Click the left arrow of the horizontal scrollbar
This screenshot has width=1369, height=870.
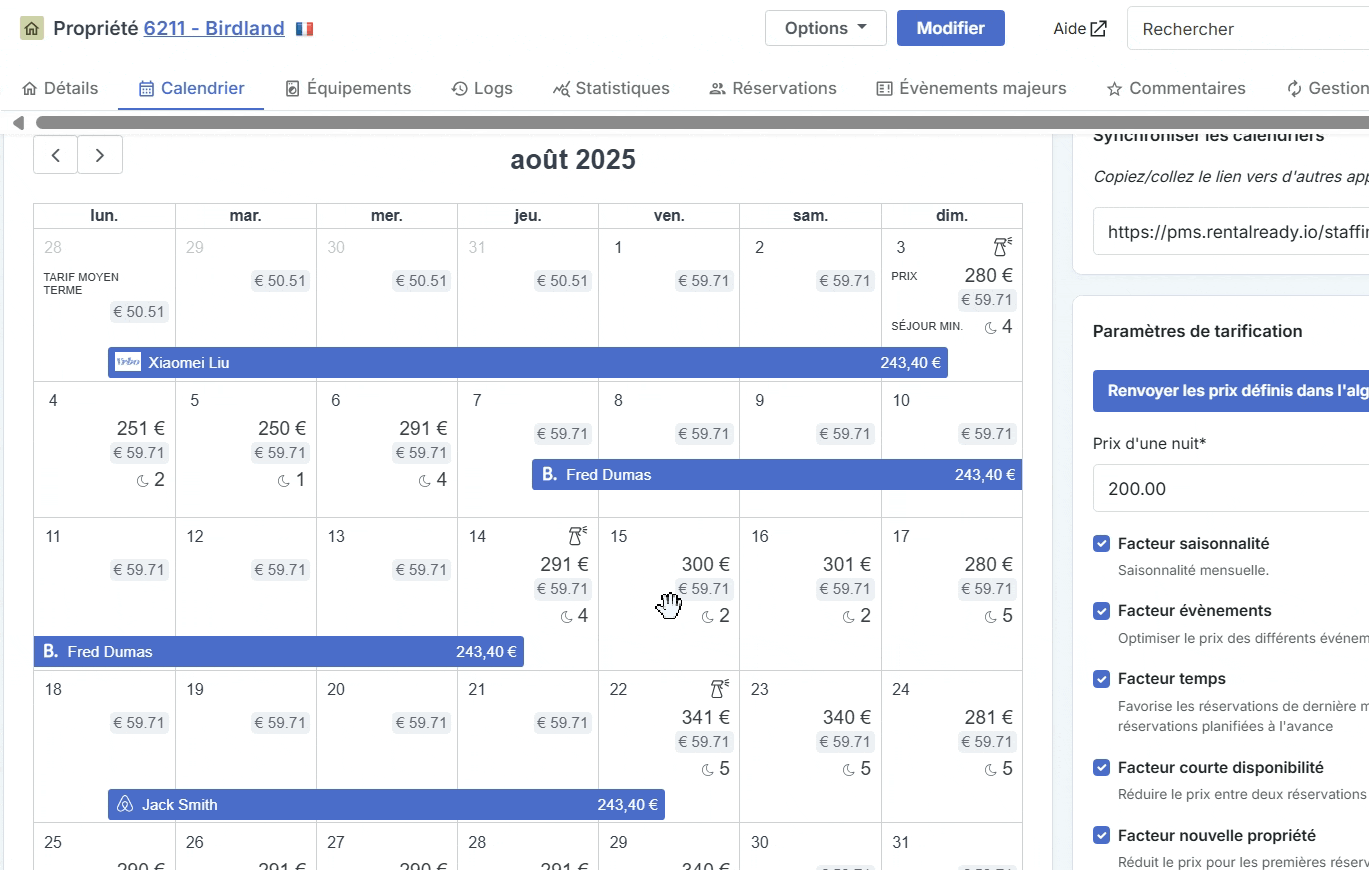(x=18, y=123)
